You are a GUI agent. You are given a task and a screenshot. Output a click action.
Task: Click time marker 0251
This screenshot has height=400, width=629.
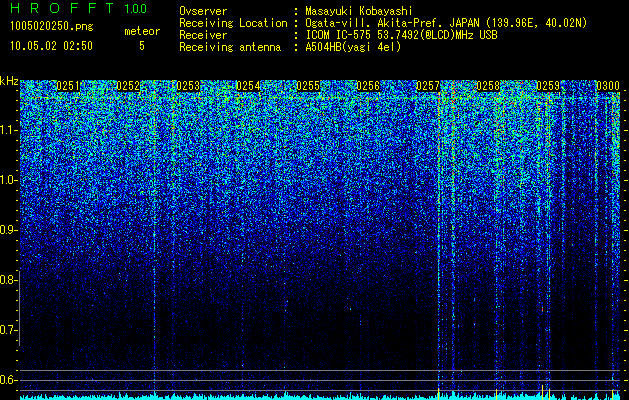point(68,86)
